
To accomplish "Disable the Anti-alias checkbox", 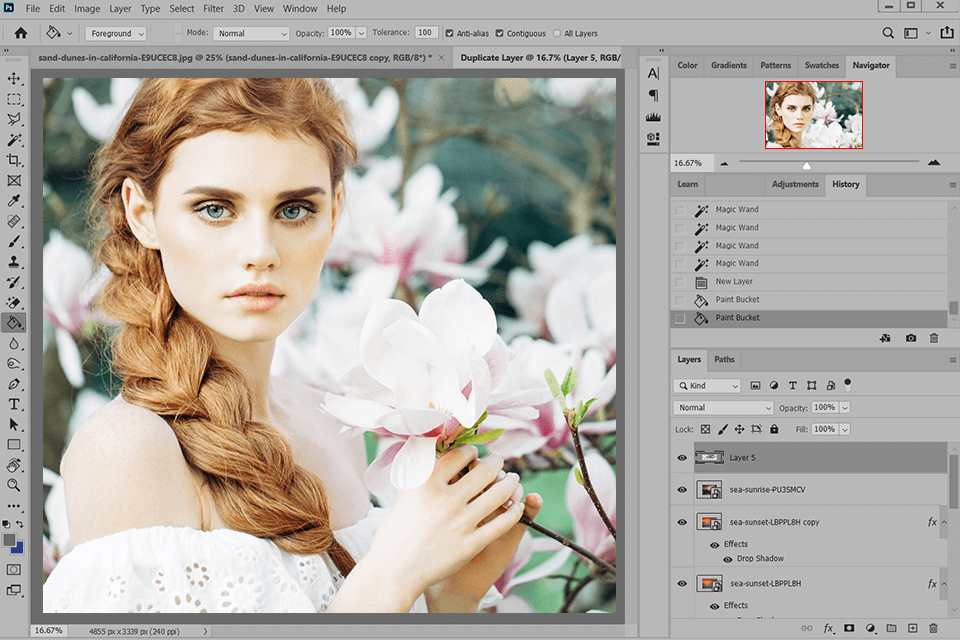I will (x=447, y=33).
